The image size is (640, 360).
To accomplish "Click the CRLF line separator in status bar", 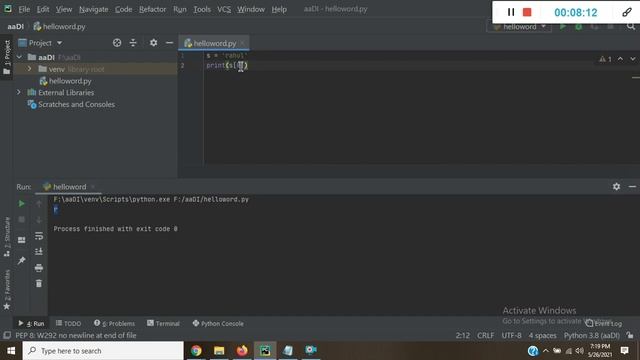I will tap(485, 336).
